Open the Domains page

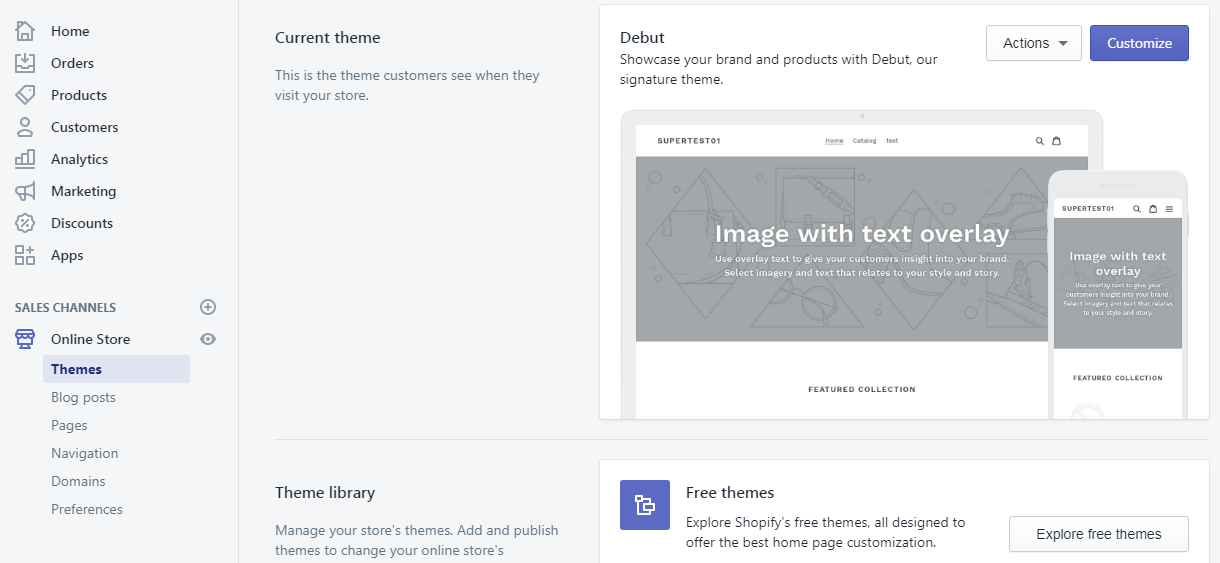(78, 481)
